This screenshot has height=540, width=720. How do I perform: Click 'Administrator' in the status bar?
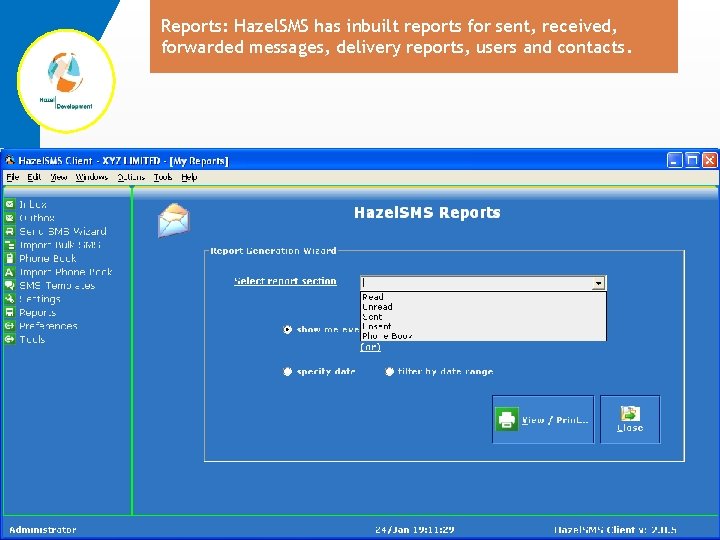43,529
